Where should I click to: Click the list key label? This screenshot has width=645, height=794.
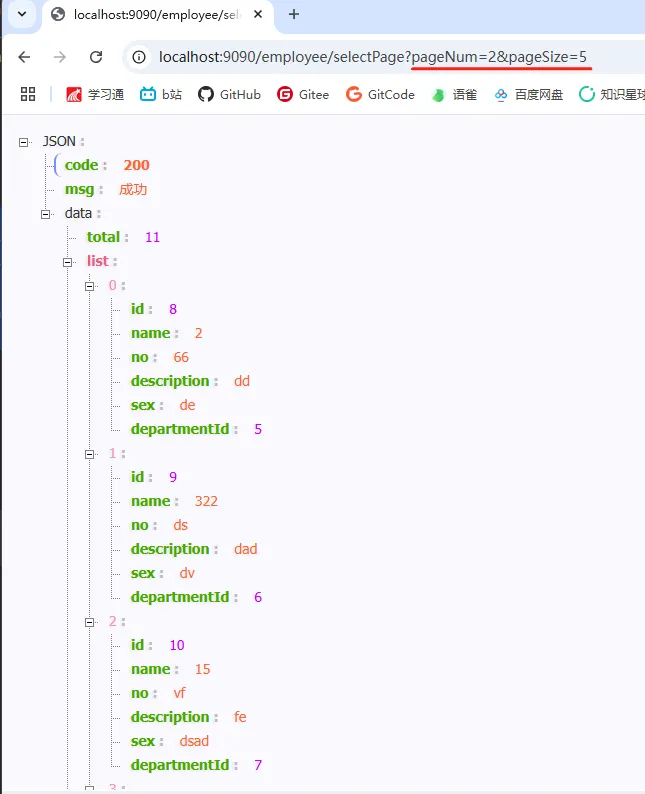98,261
